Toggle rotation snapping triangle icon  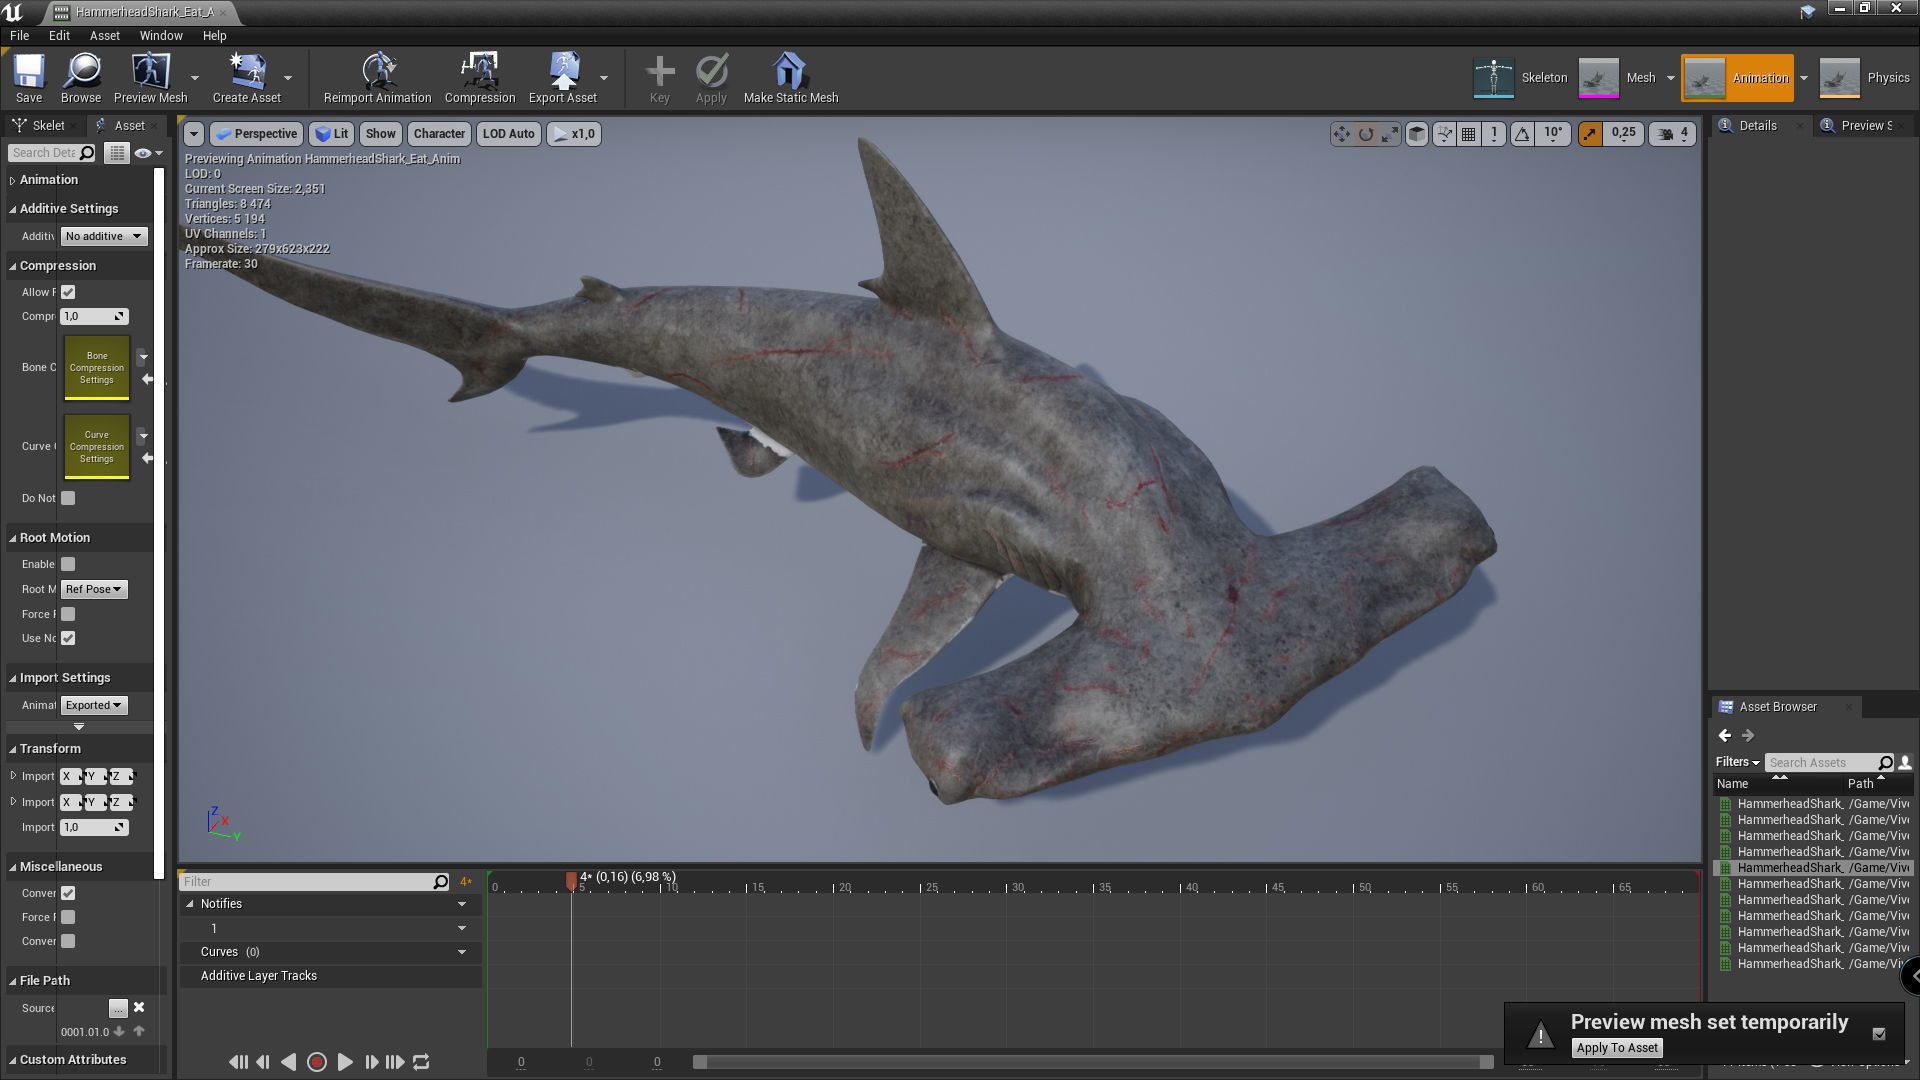[1522, 134]
